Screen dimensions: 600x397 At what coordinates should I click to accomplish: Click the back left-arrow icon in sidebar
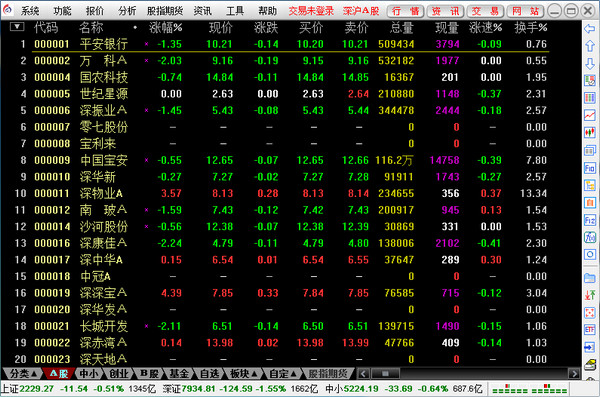coord(590,28)
